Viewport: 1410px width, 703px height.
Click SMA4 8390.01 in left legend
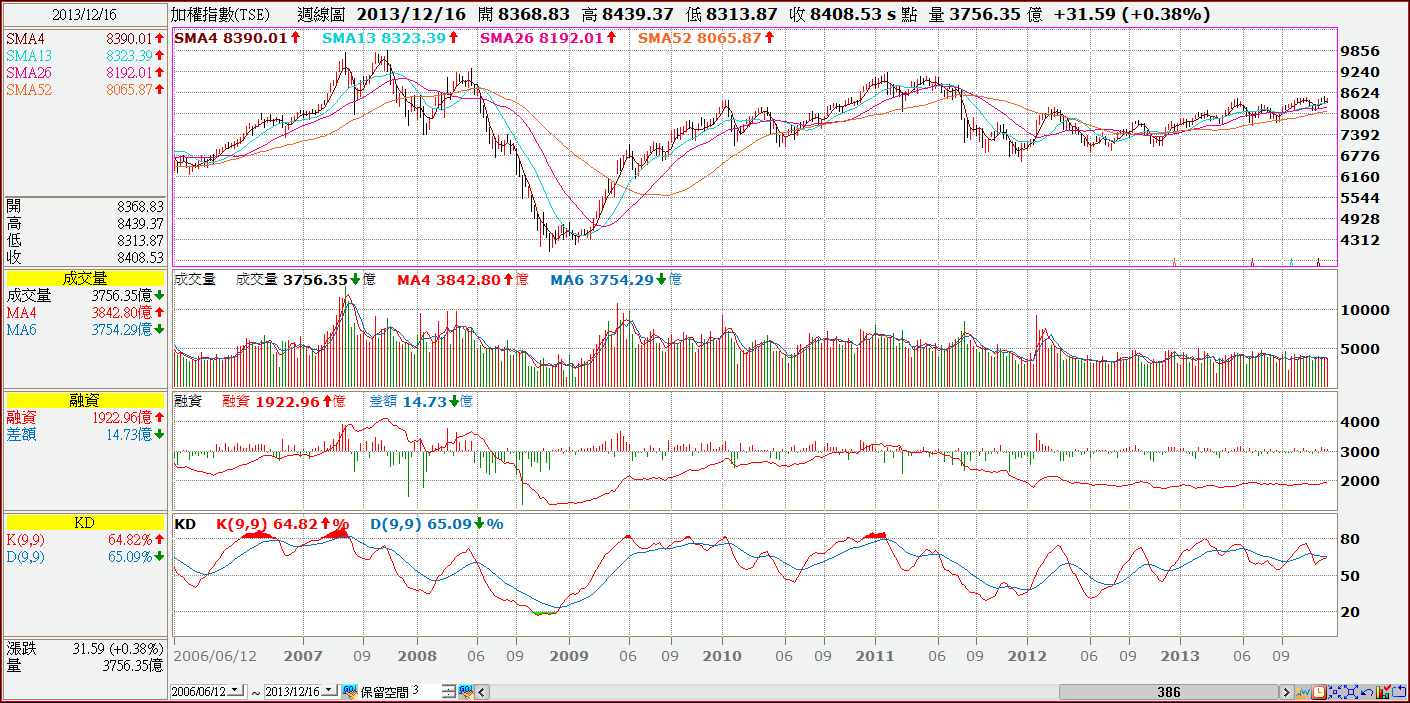click(x=84, y=37)
